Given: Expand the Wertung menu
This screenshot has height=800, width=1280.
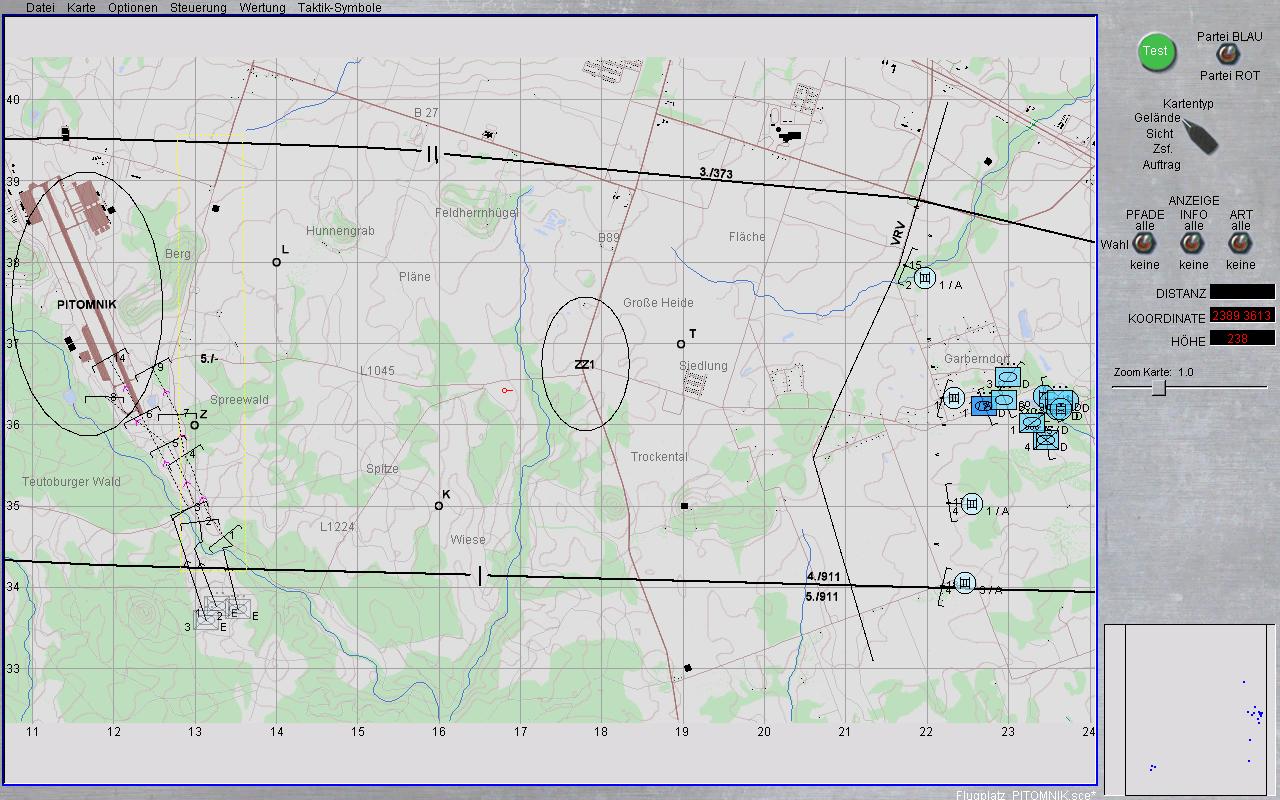Looking at the screenshot, I should coord(262,8).
